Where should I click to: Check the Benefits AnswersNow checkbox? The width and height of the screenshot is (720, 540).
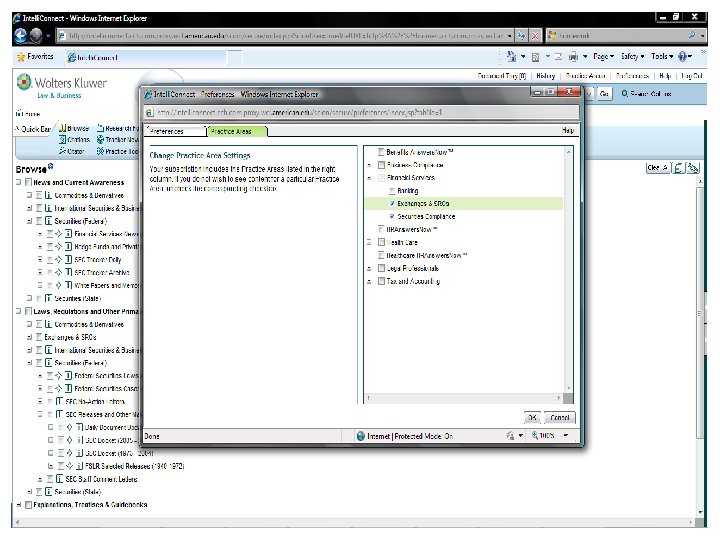click(x=381, y=152)
